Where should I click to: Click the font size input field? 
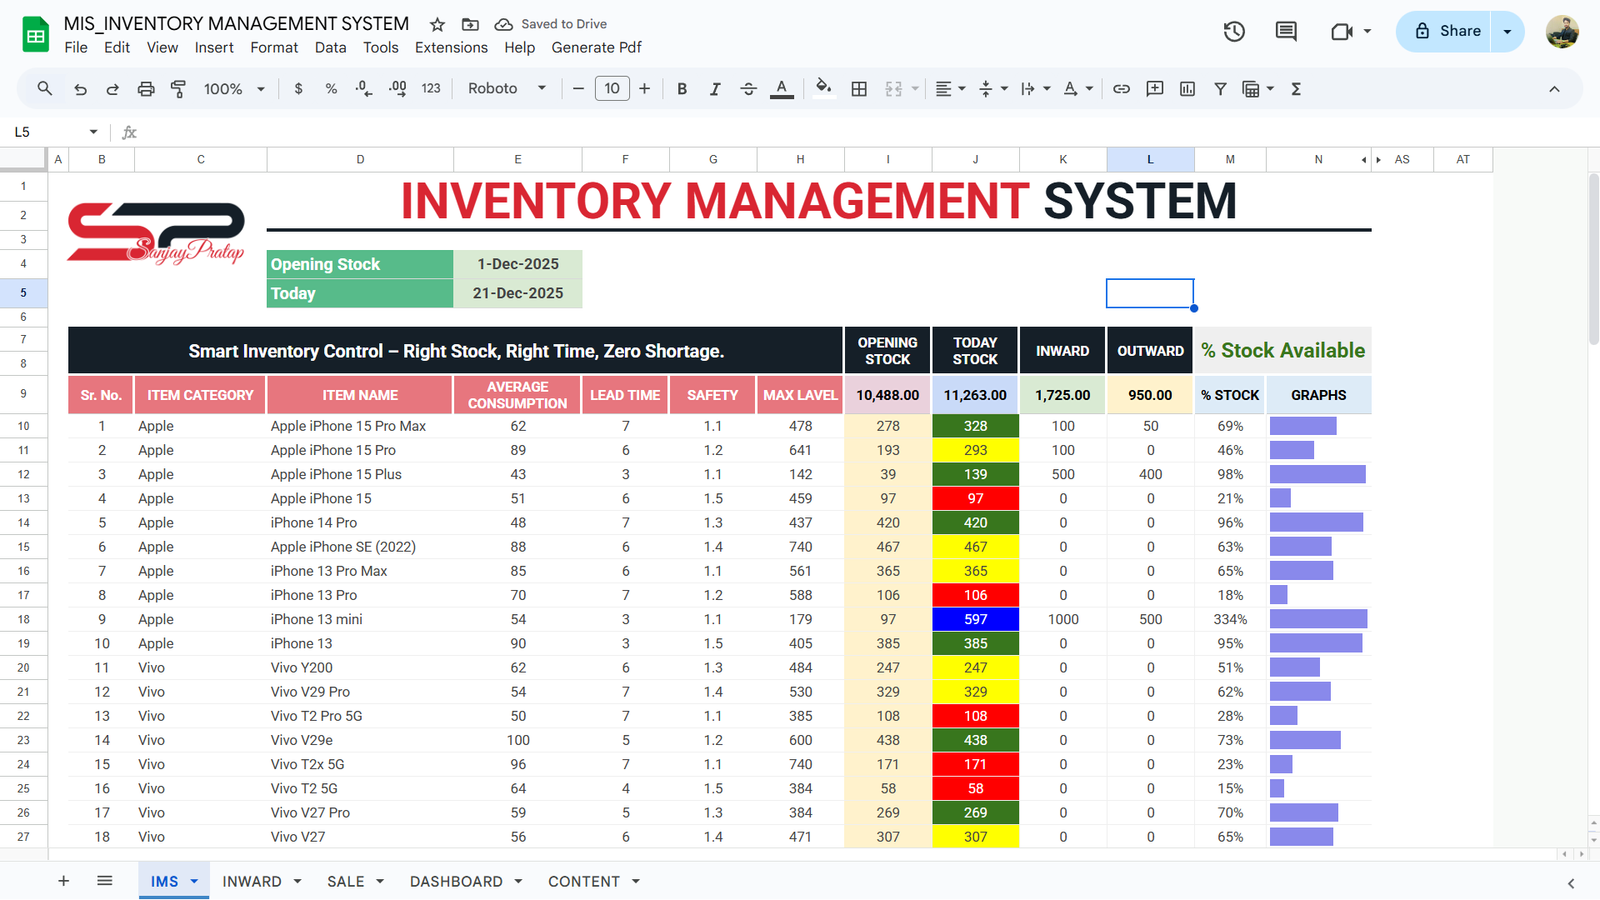tap(612, 89)
